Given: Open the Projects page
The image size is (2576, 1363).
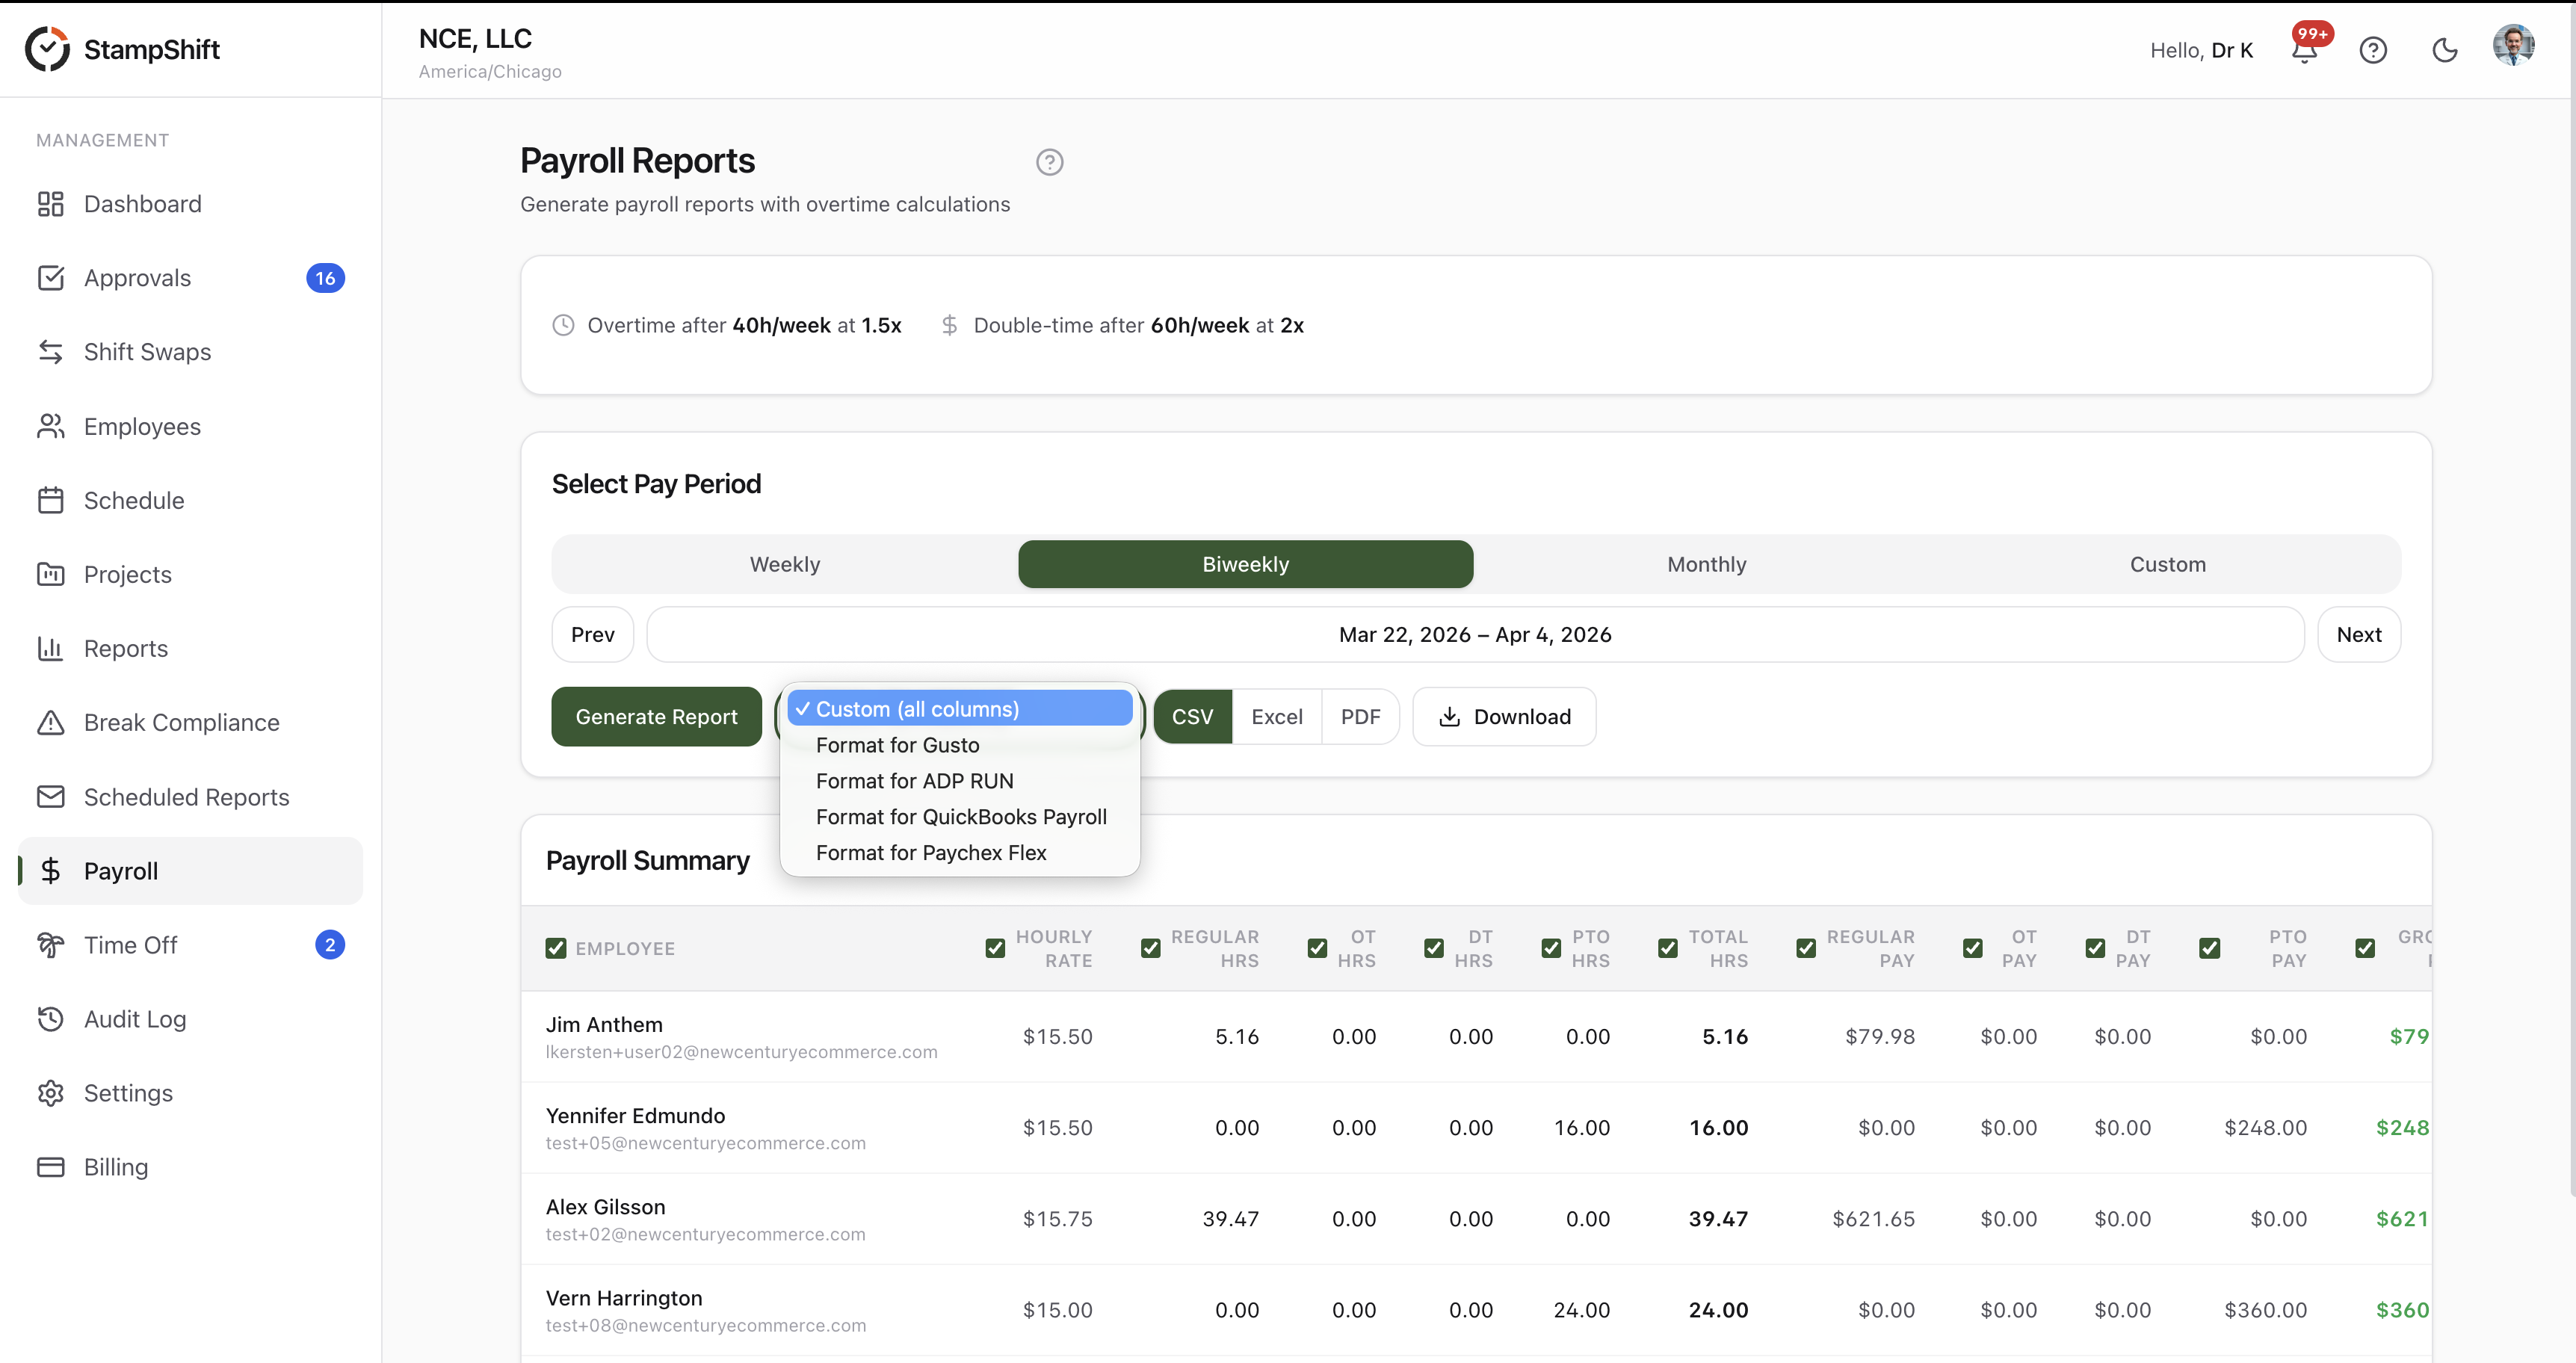Looking at the screenshot, I should pos(190,574).
